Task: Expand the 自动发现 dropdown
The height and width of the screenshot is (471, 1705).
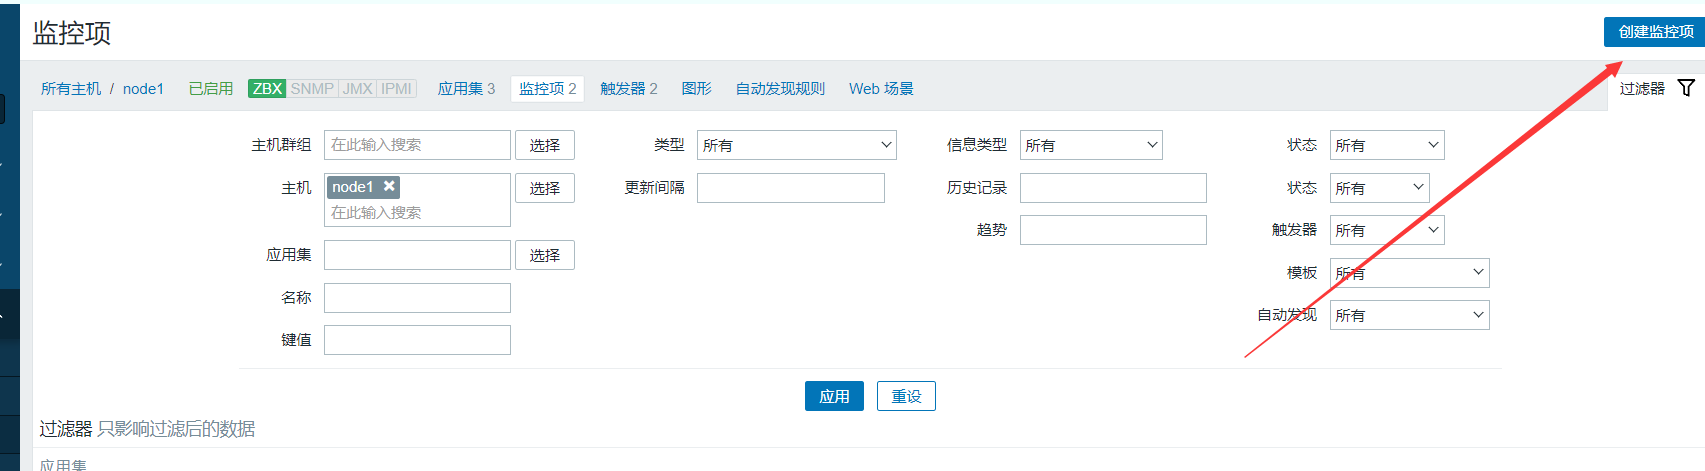Action: coord(1408,315)
